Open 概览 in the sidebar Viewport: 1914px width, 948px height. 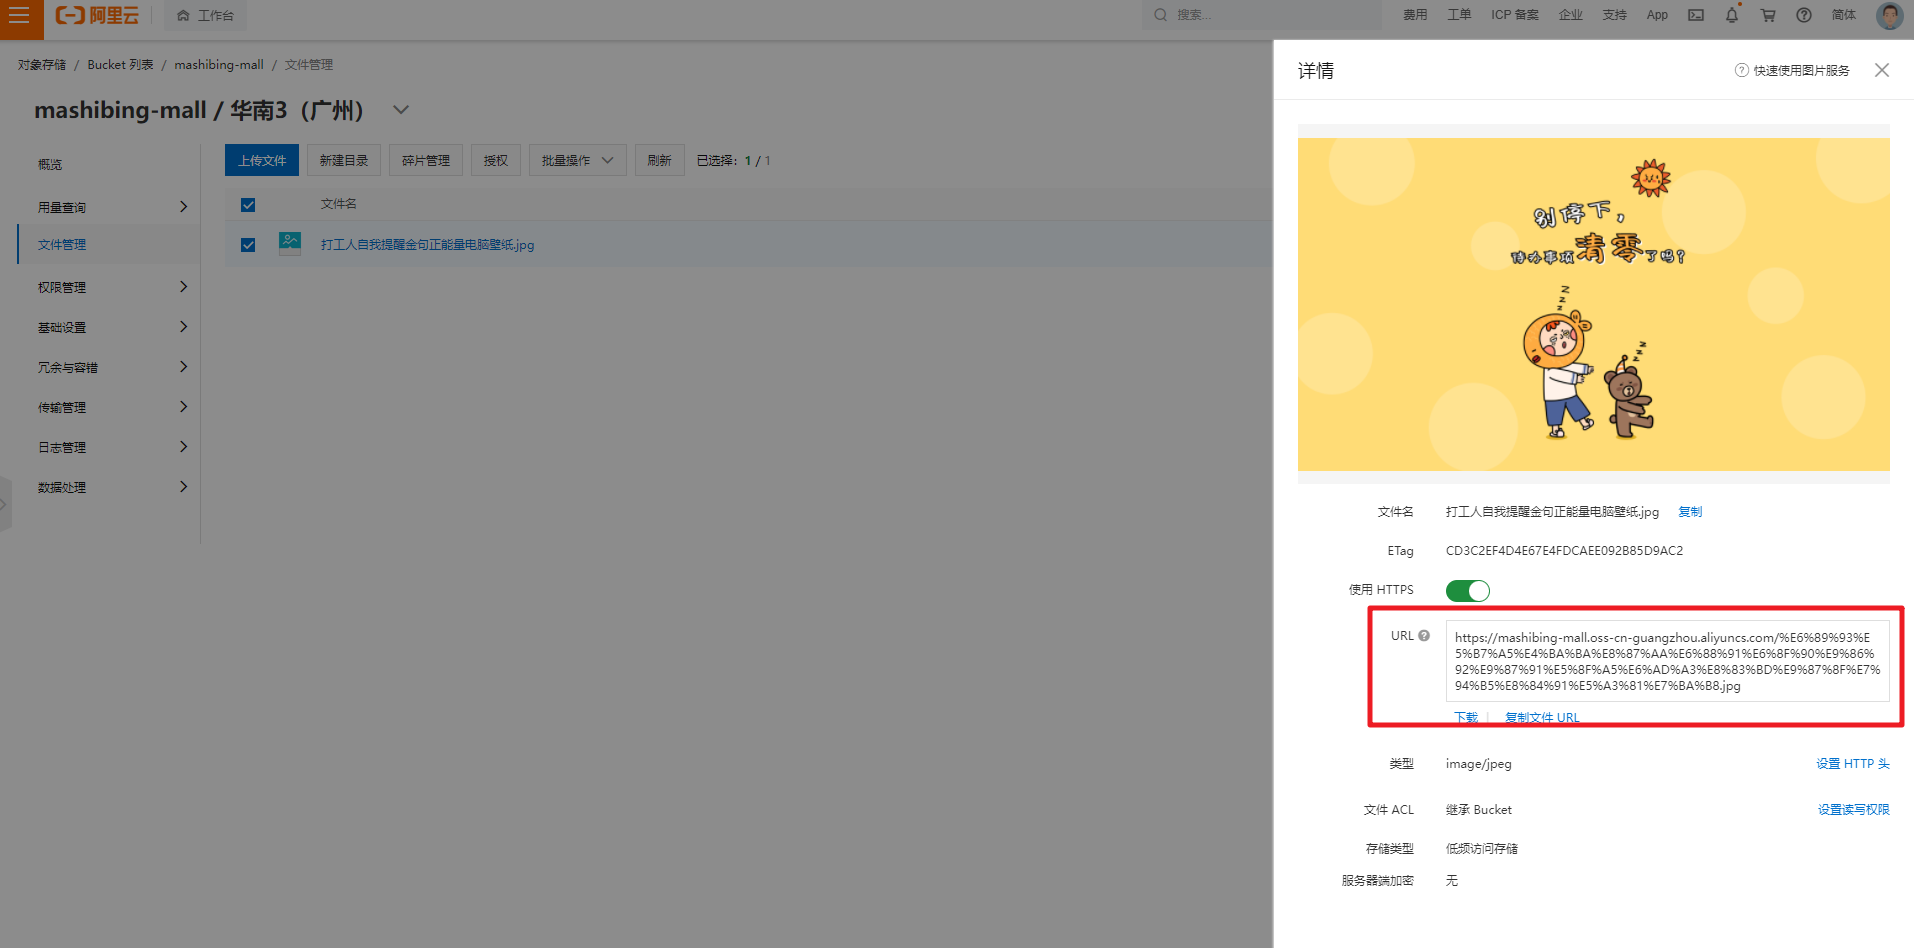pos(50,165)
